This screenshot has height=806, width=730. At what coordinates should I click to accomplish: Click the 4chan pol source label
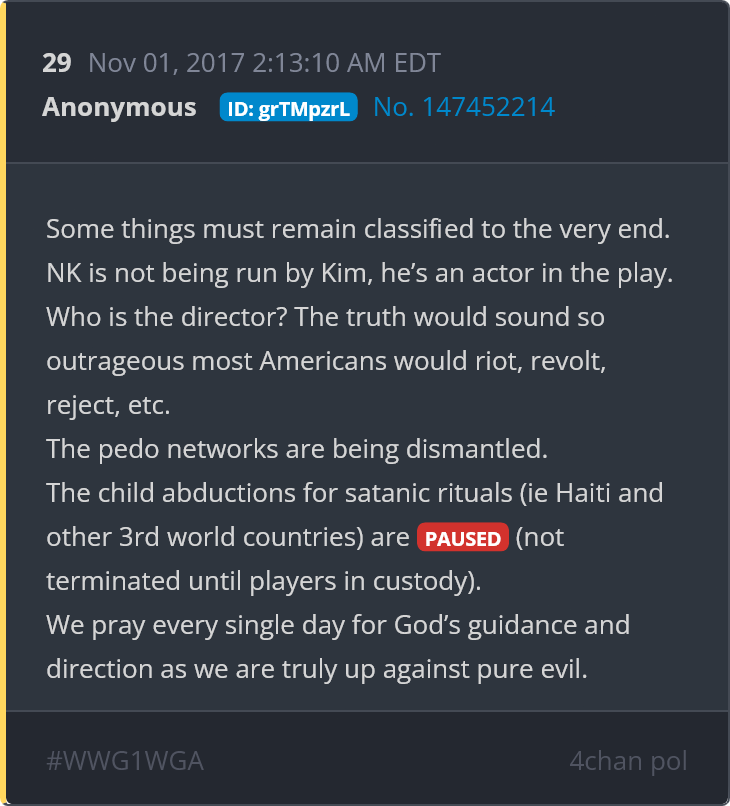point(628,761)
